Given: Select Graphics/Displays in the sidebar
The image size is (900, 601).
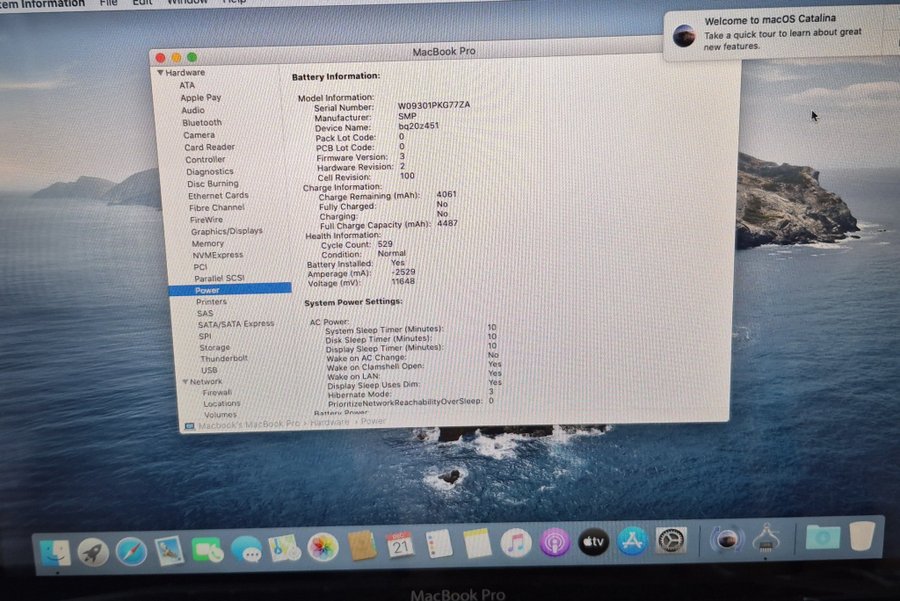Looking at the screenshot, I should click(226, 231).
